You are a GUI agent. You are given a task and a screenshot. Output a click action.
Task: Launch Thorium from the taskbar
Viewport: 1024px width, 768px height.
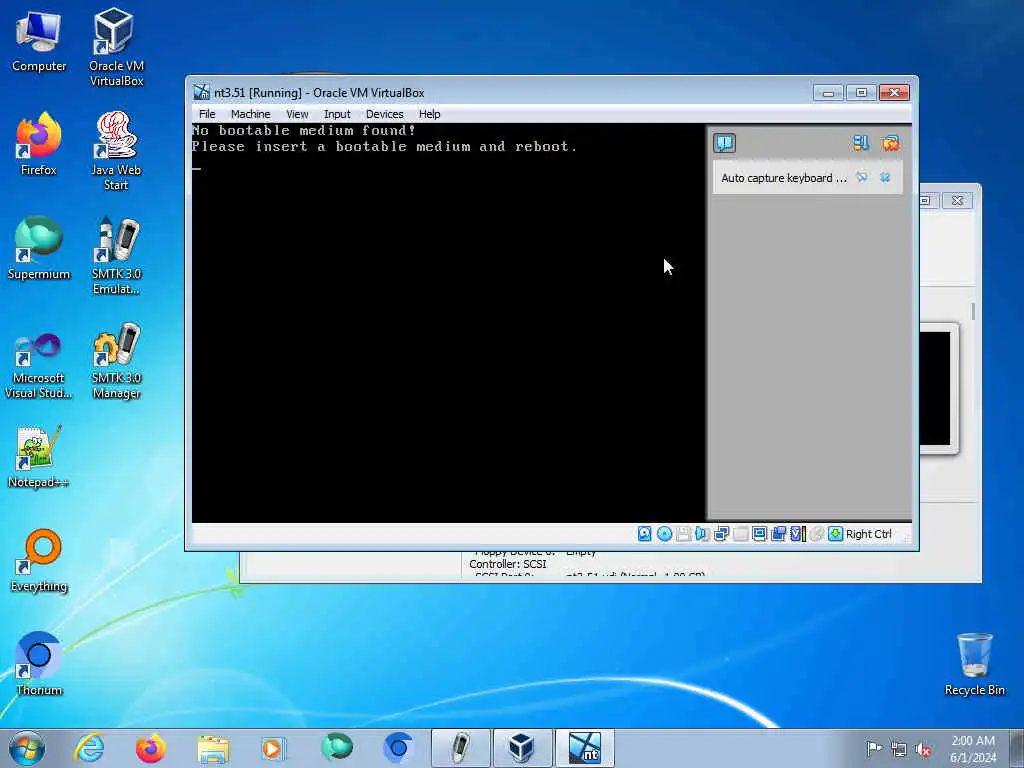(x=398, y=748)
